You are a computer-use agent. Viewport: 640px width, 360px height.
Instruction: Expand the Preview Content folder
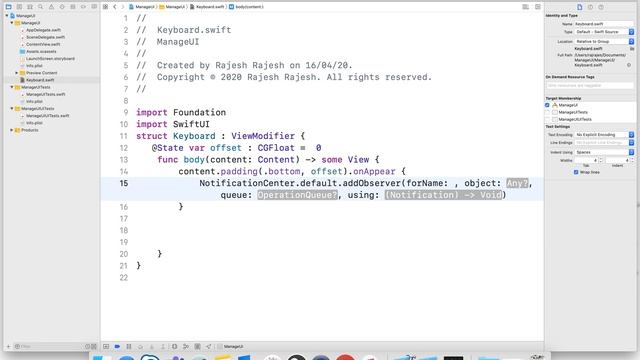[17, 73]
